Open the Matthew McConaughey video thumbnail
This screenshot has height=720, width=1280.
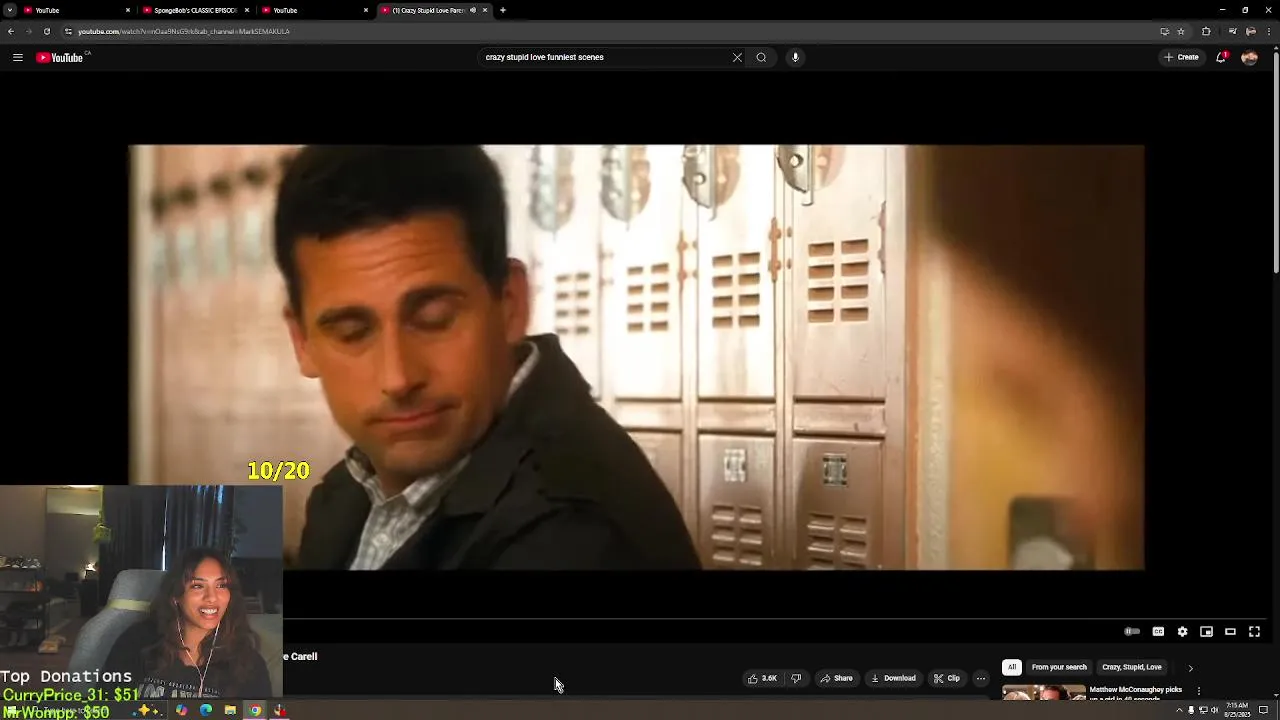1044,692
